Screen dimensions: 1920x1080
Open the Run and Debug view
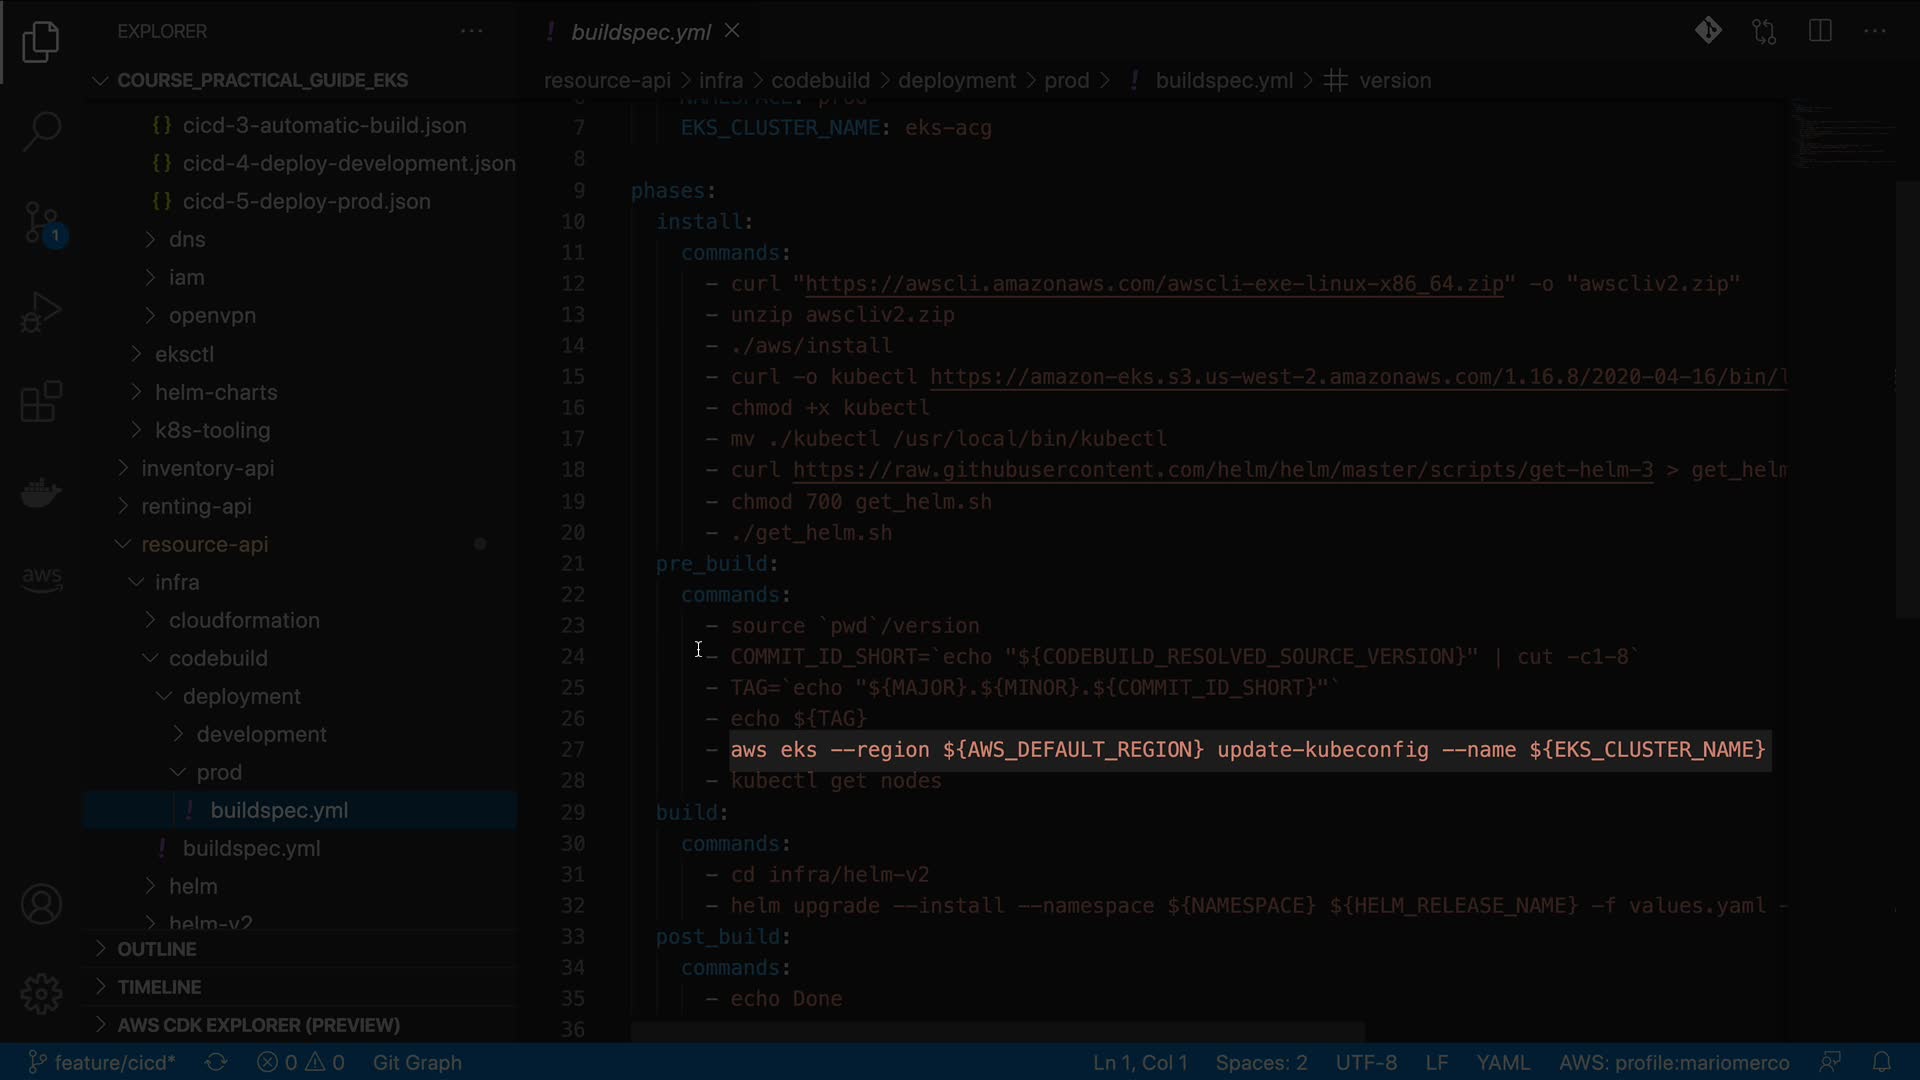click(x=41, y=312)
